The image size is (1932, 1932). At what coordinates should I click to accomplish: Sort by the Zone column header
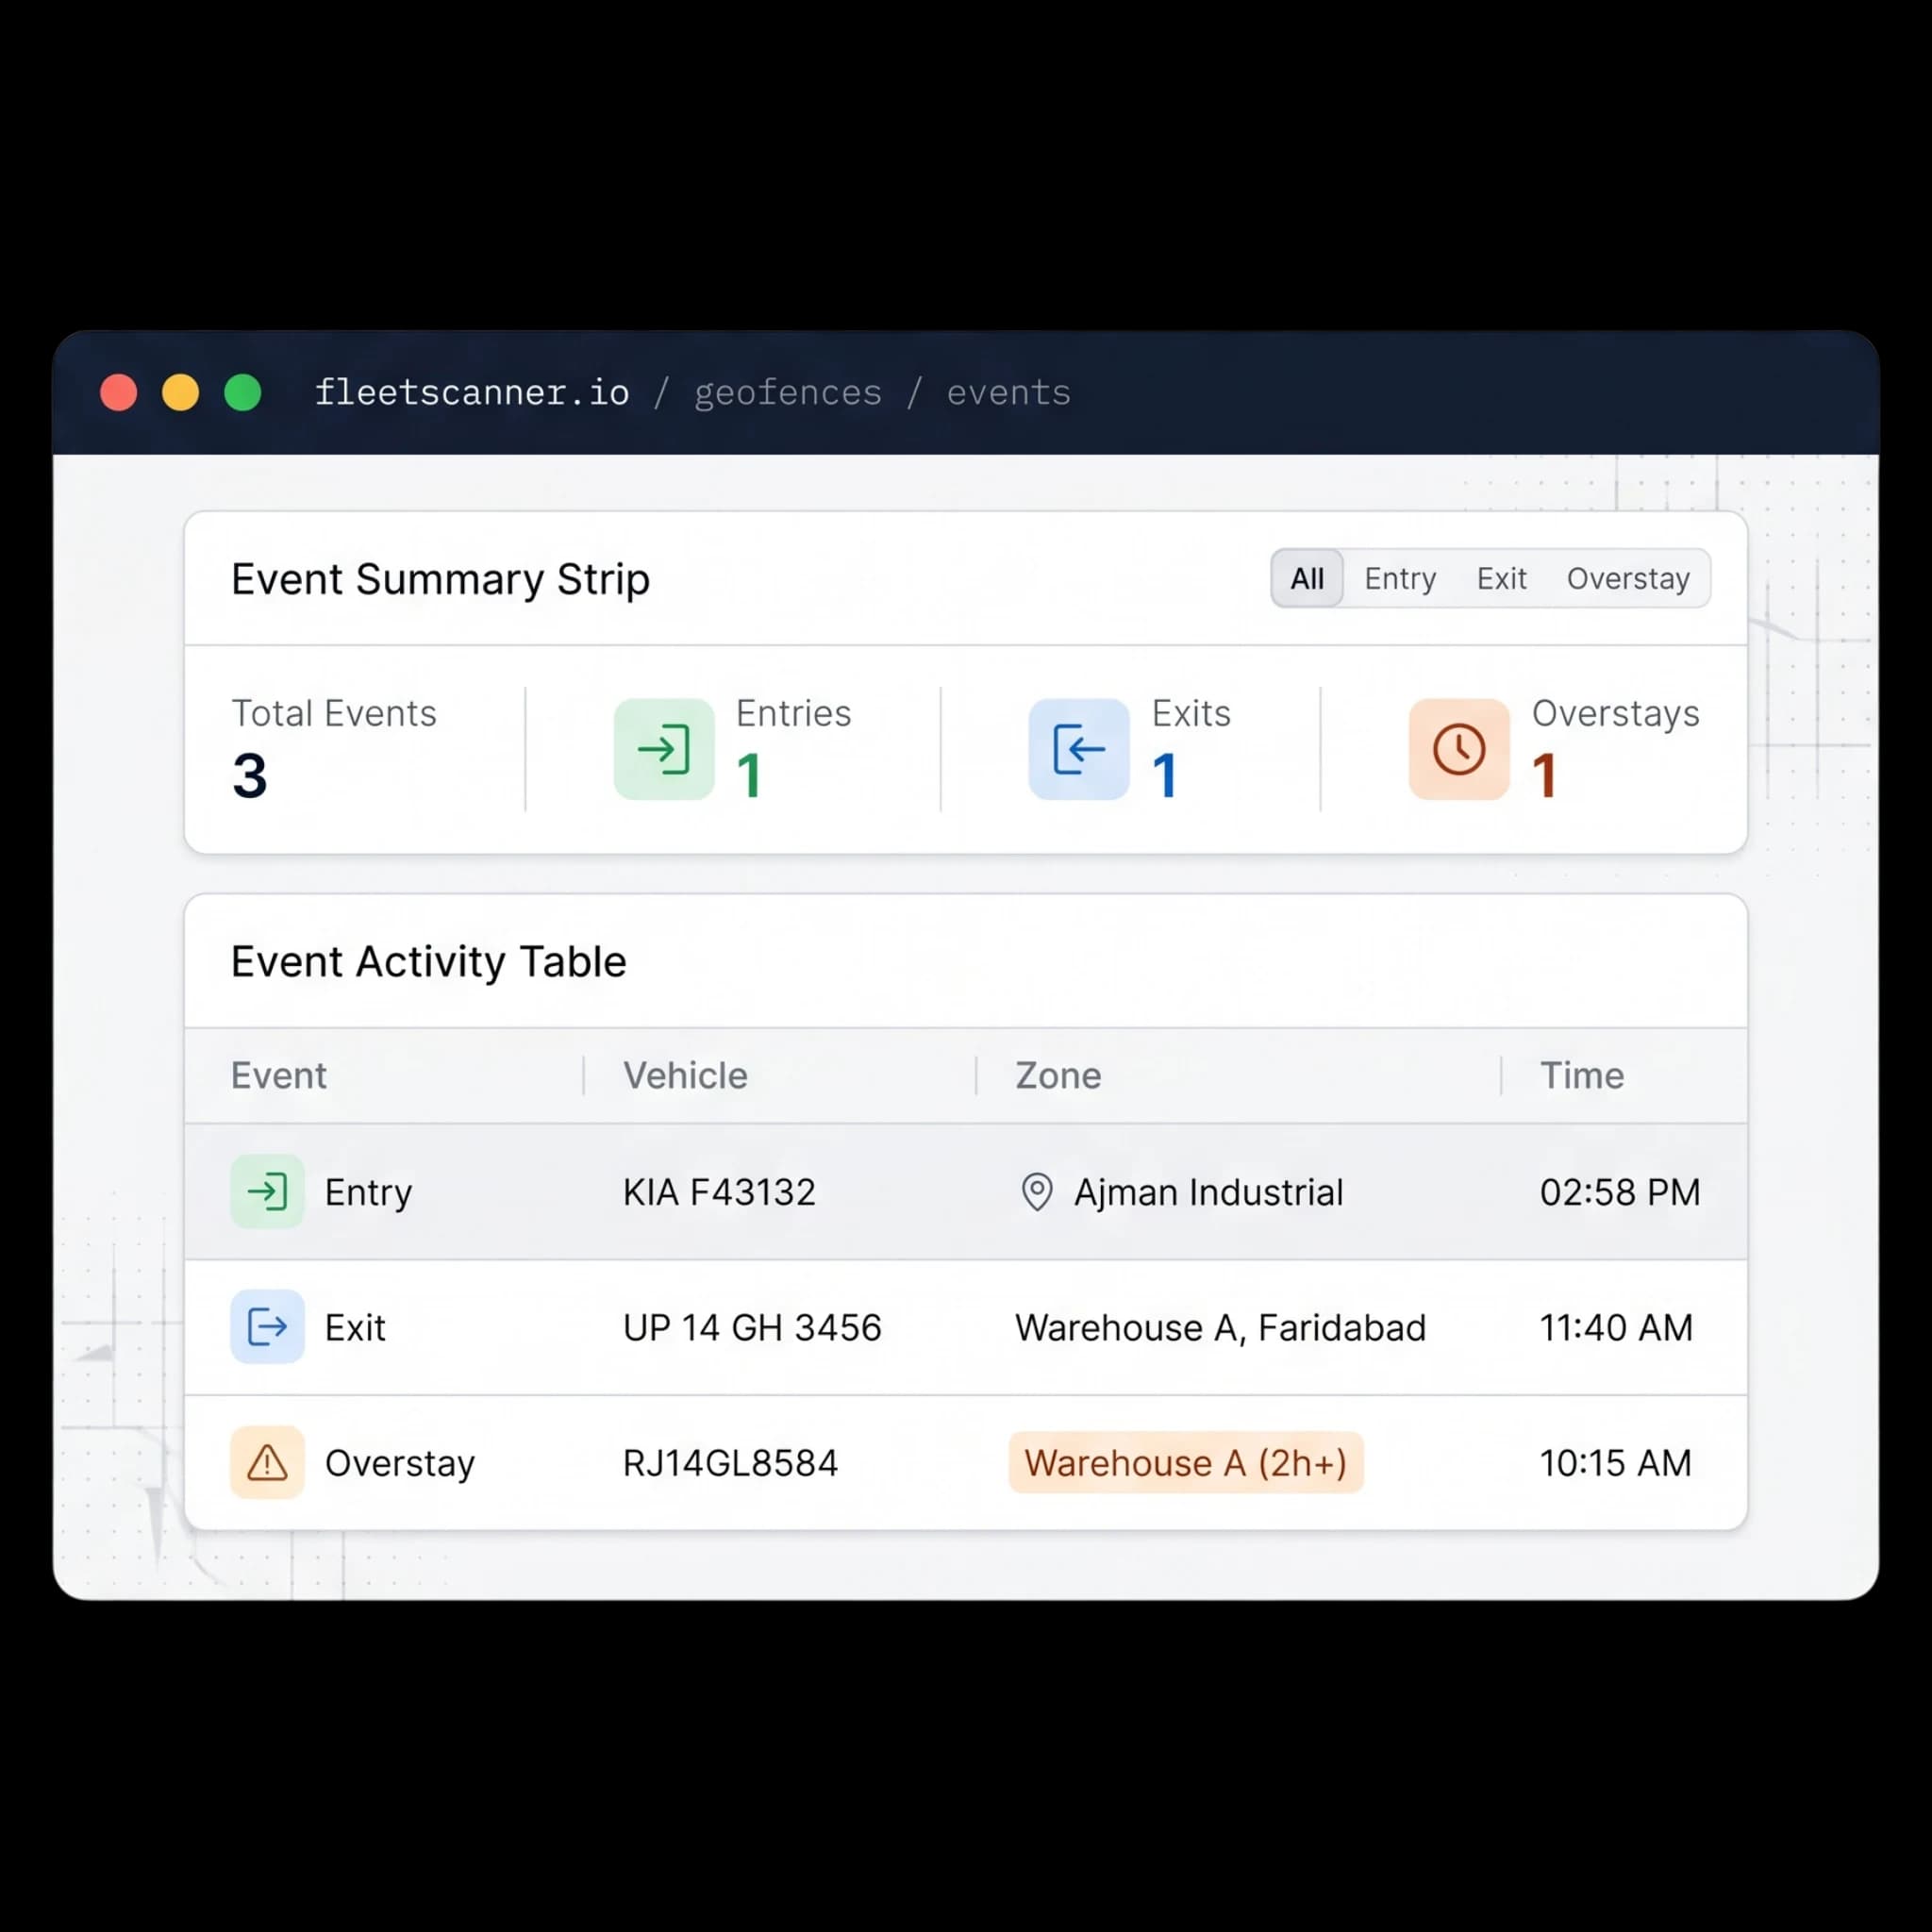click(1058, 1075)
